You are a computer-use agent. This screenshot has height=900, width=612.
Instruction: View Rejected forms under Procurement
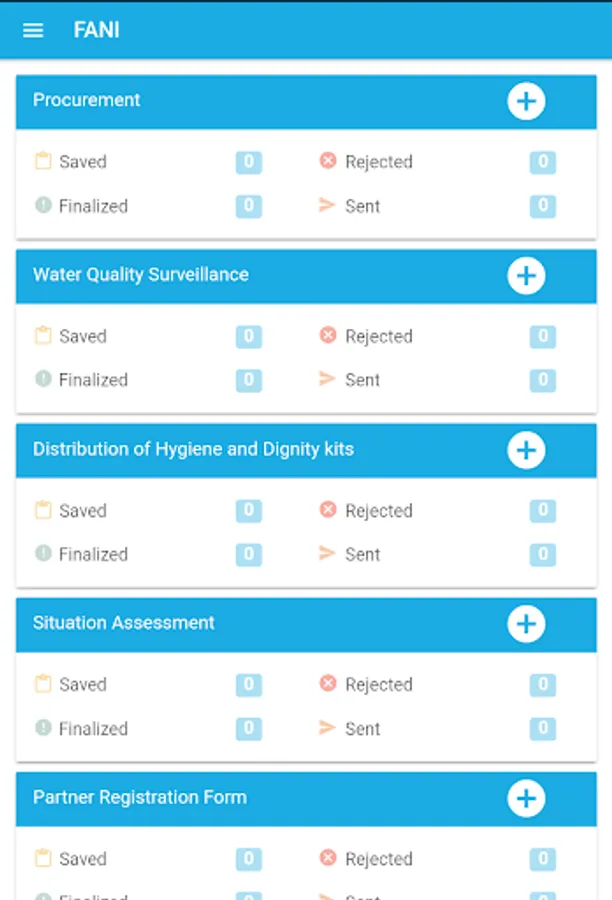[x=378, y=162]
